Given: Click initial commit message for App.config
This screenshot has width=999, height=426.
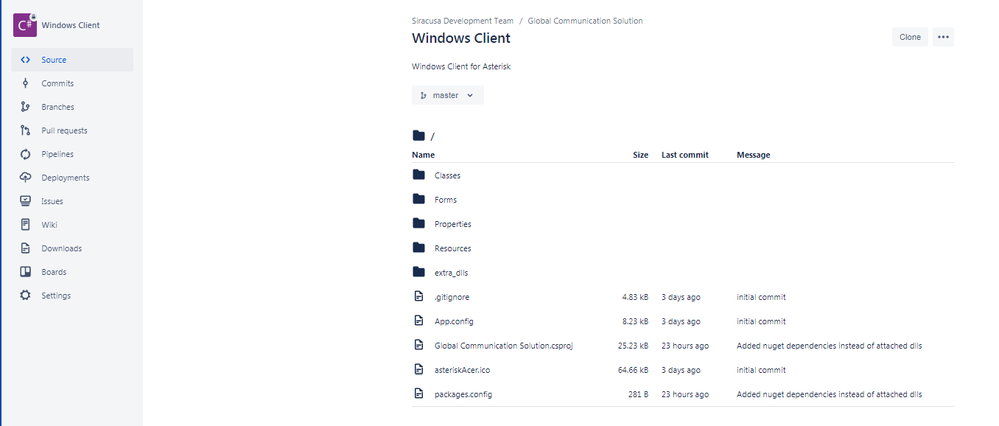Looking at the screenshot, I should pos(761,321).
